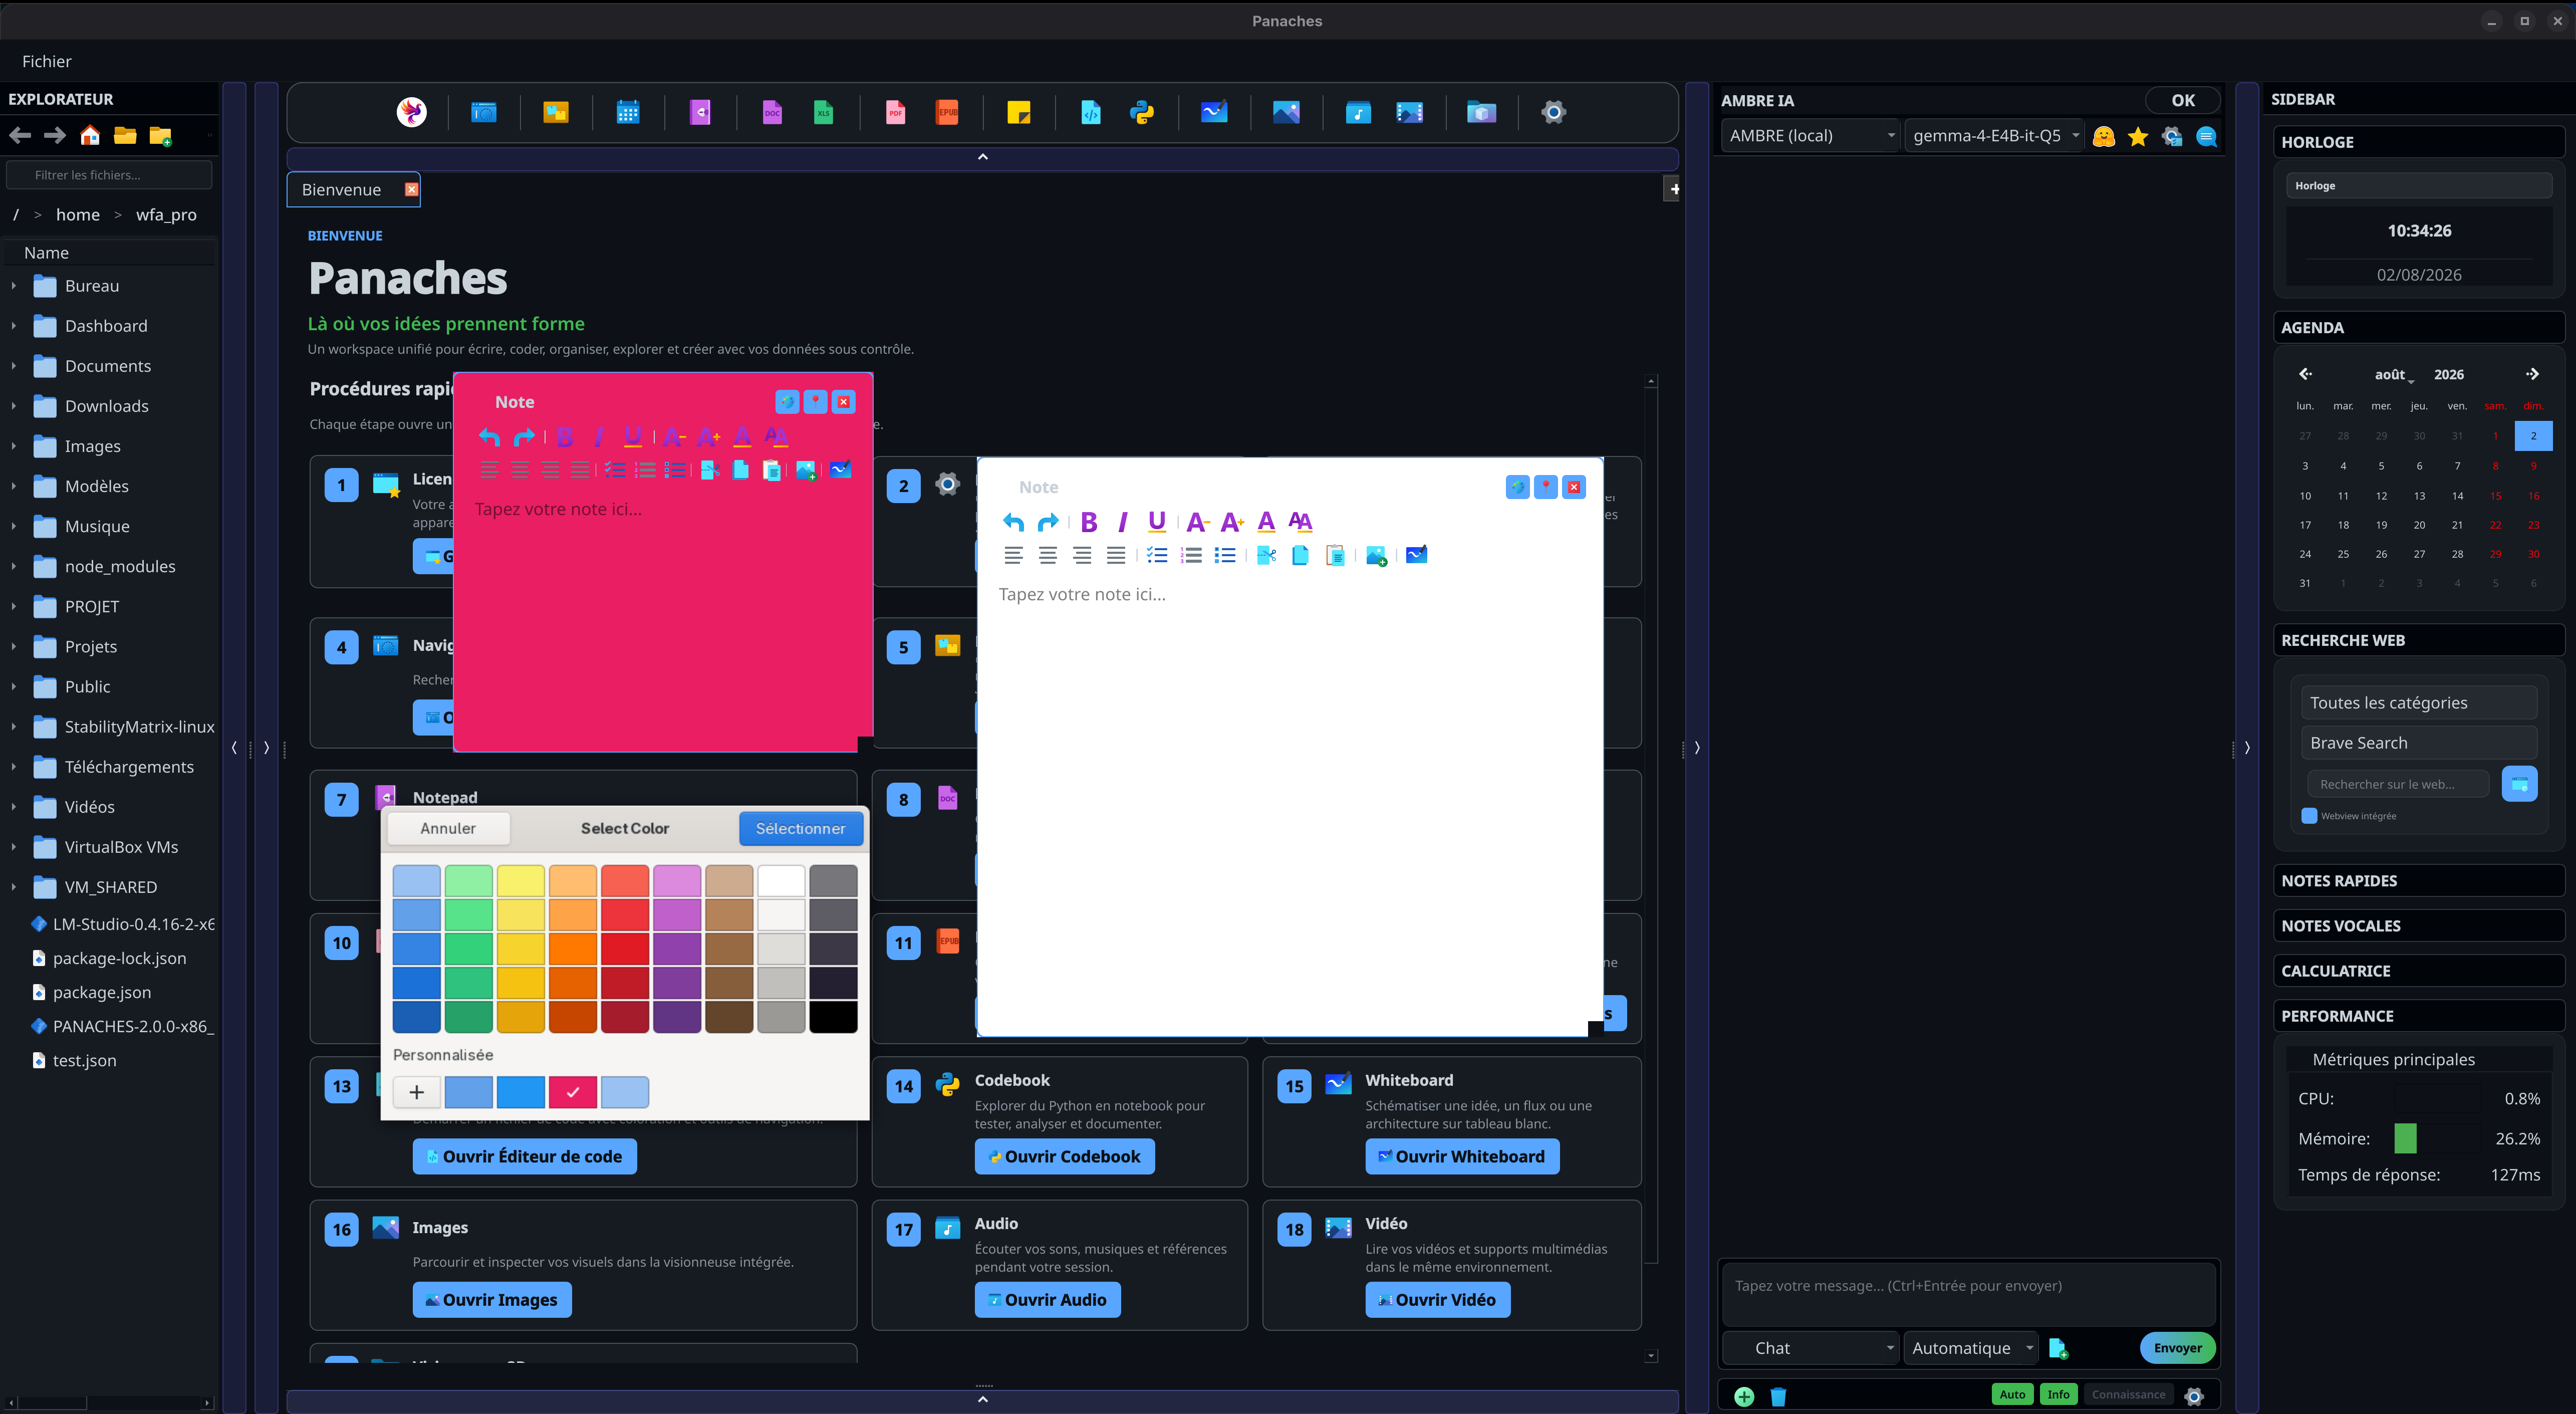Click the Ouvrir Codebook button
This screenshot has width=2576, height=1414.
pyautogui.click(x=1064, y=1156)
